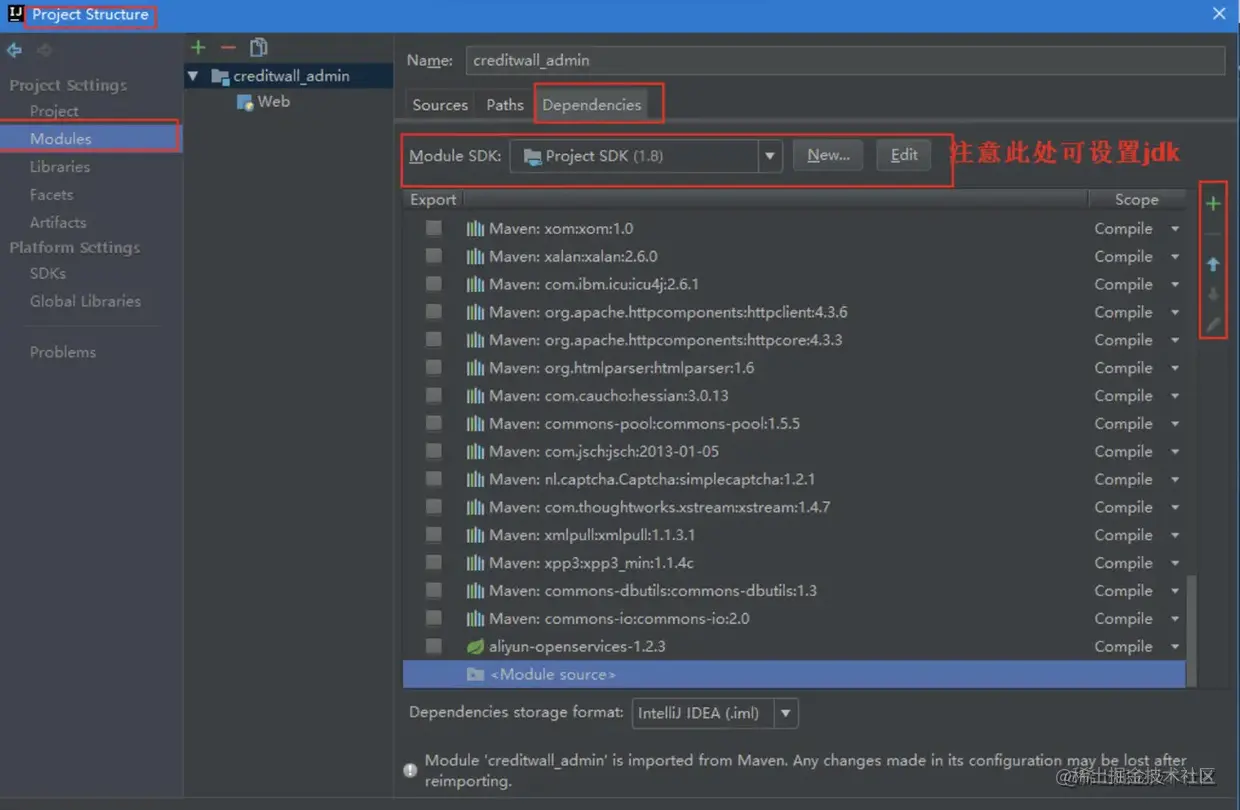Select row Maven: com.caucho:hessian:3.0.13
The image size is (1240, 810).
[794, 396]
